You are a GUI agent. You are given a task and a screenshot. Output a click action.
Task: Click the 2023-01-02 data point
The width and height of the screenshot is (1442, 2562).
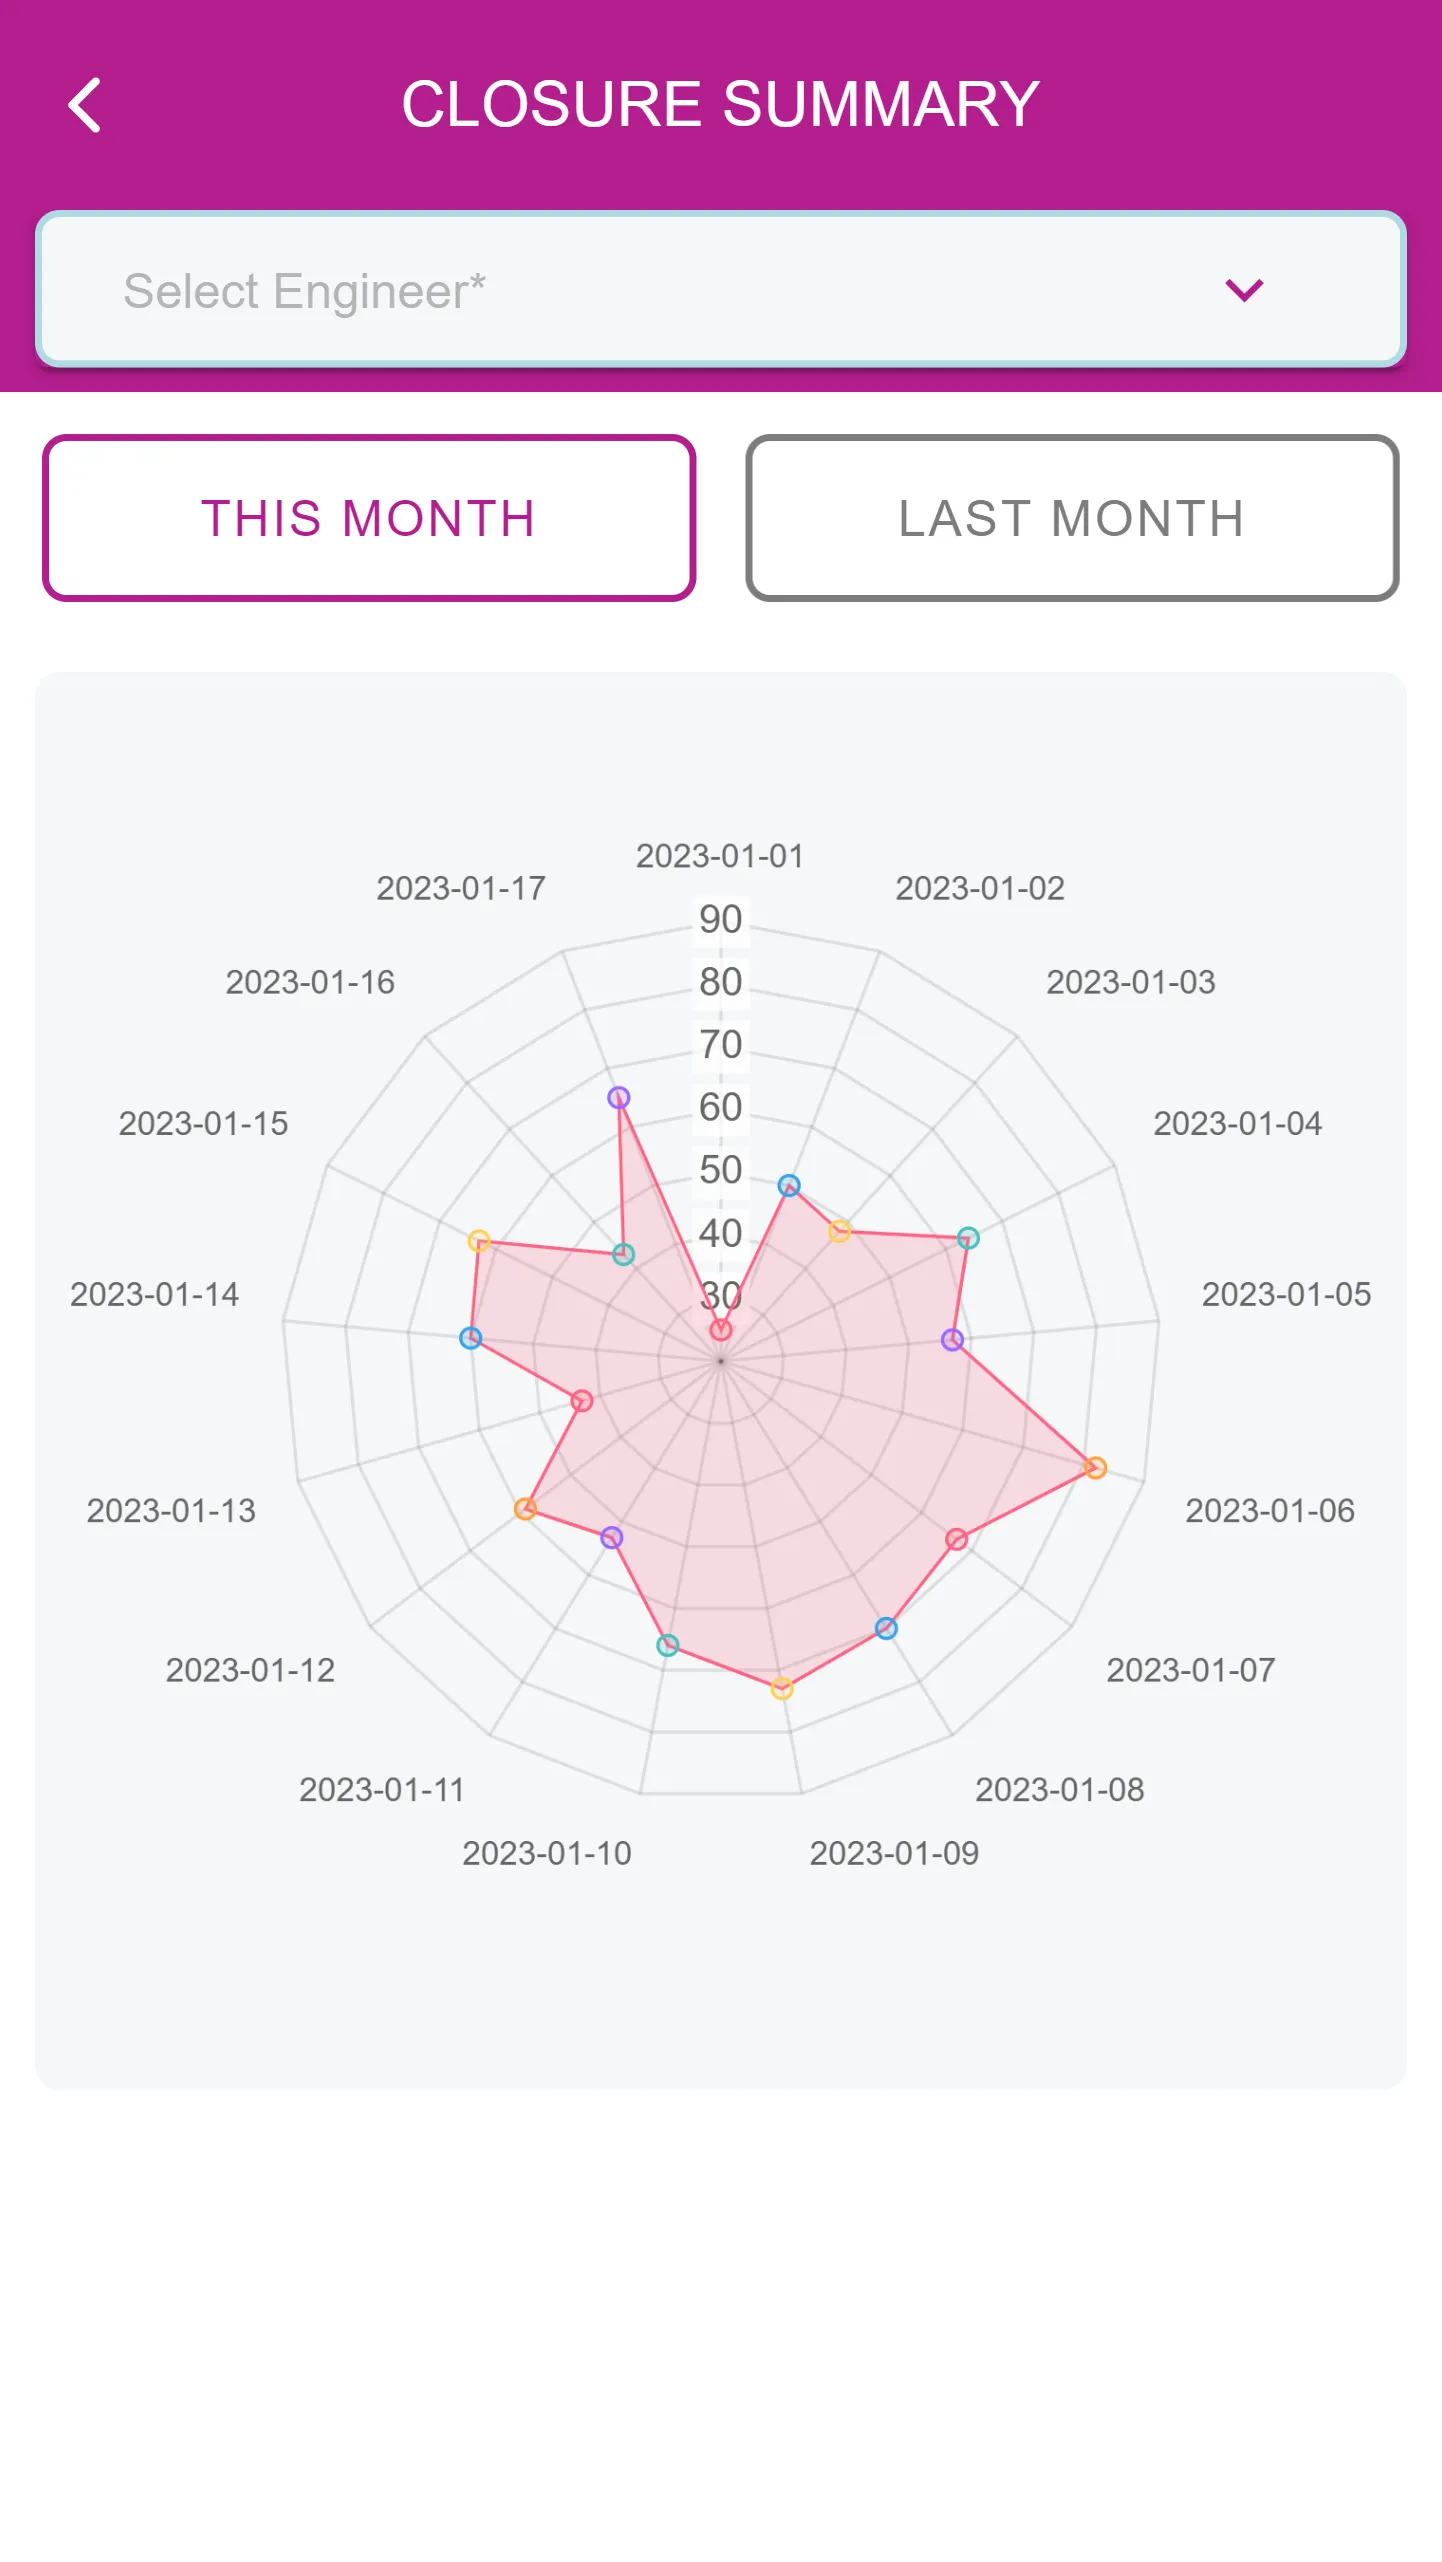789,1186
